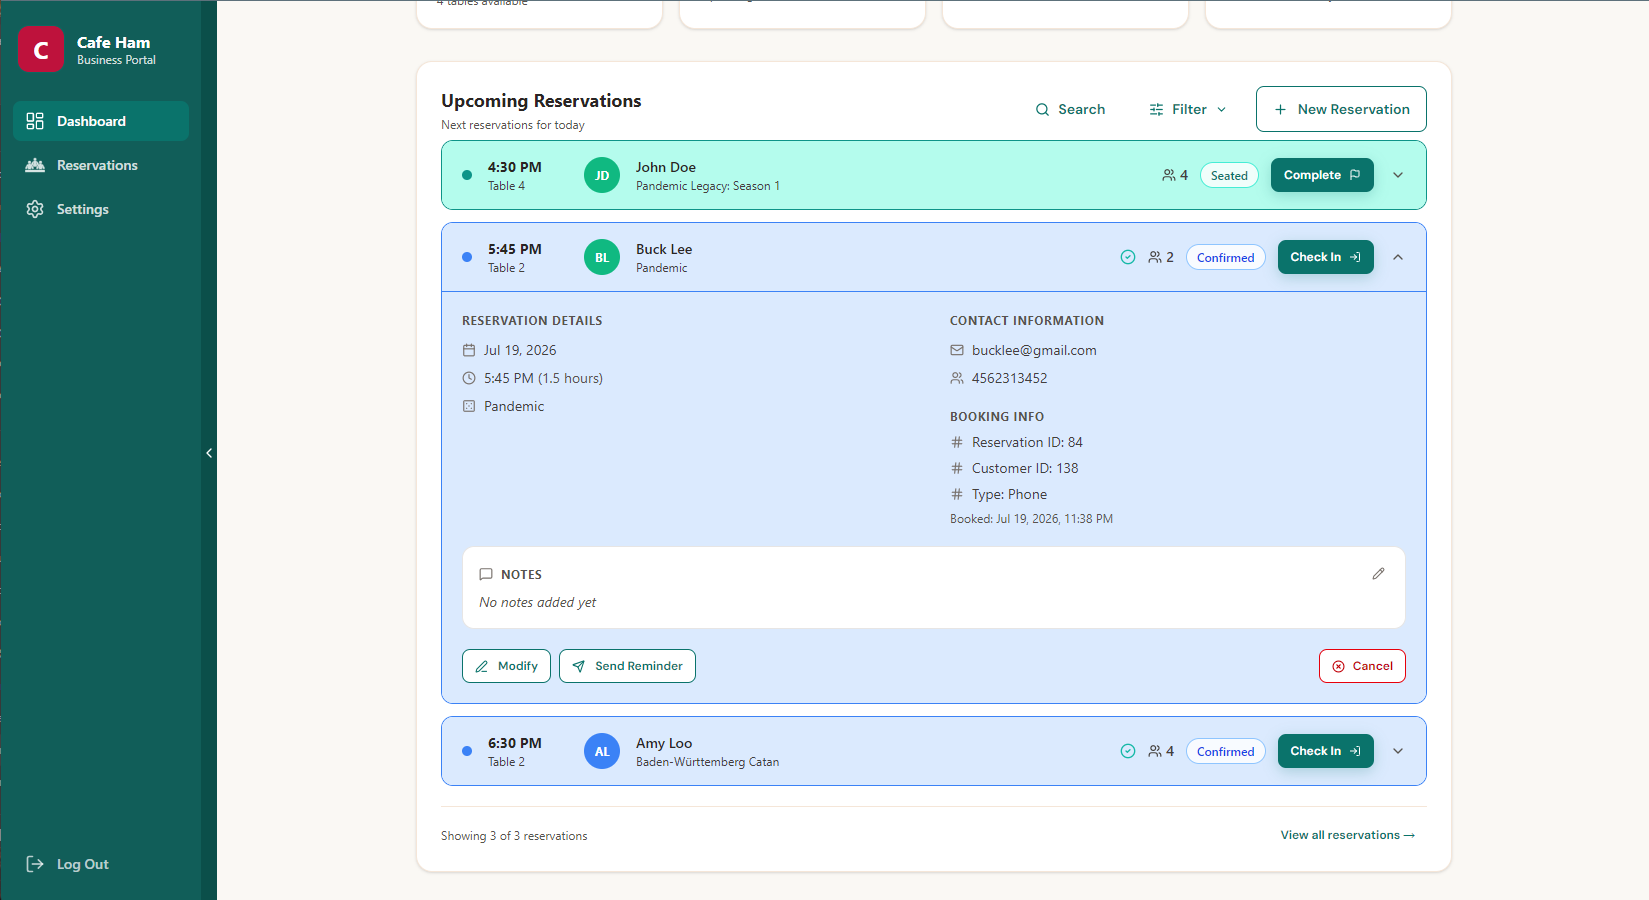Cancel Buck Lee's reservation

click(x=1362, y=666)
